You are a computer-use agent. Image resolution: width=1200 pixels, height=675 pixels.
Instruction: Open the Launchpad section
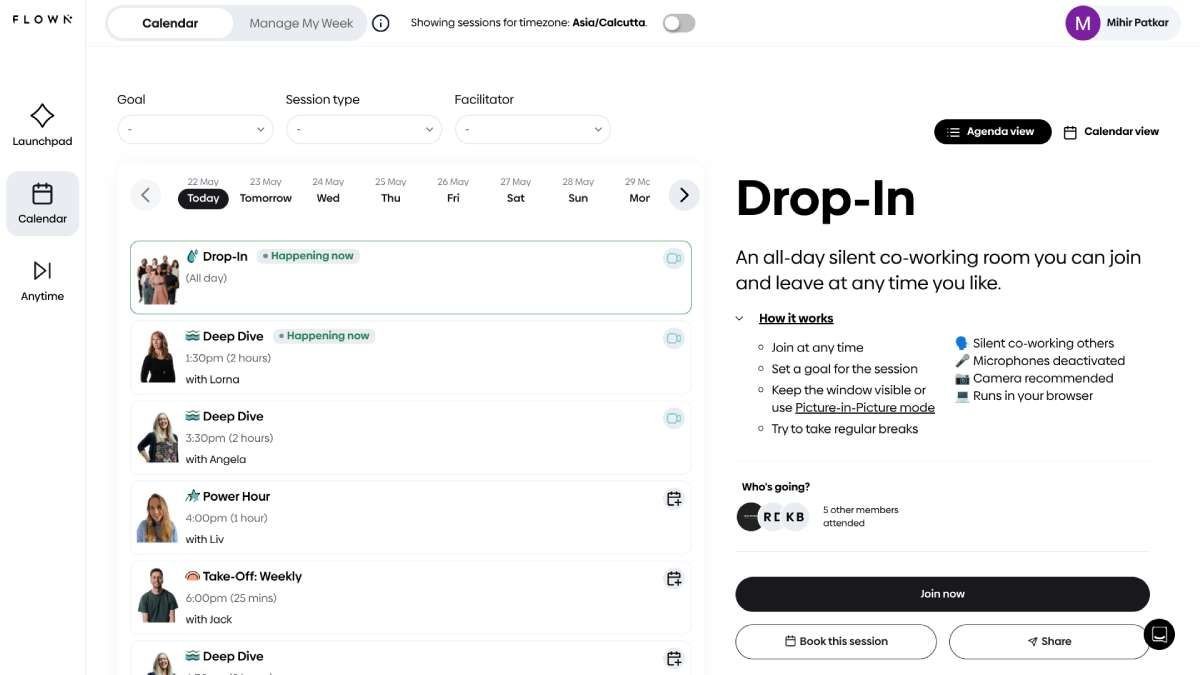[42, 125]
